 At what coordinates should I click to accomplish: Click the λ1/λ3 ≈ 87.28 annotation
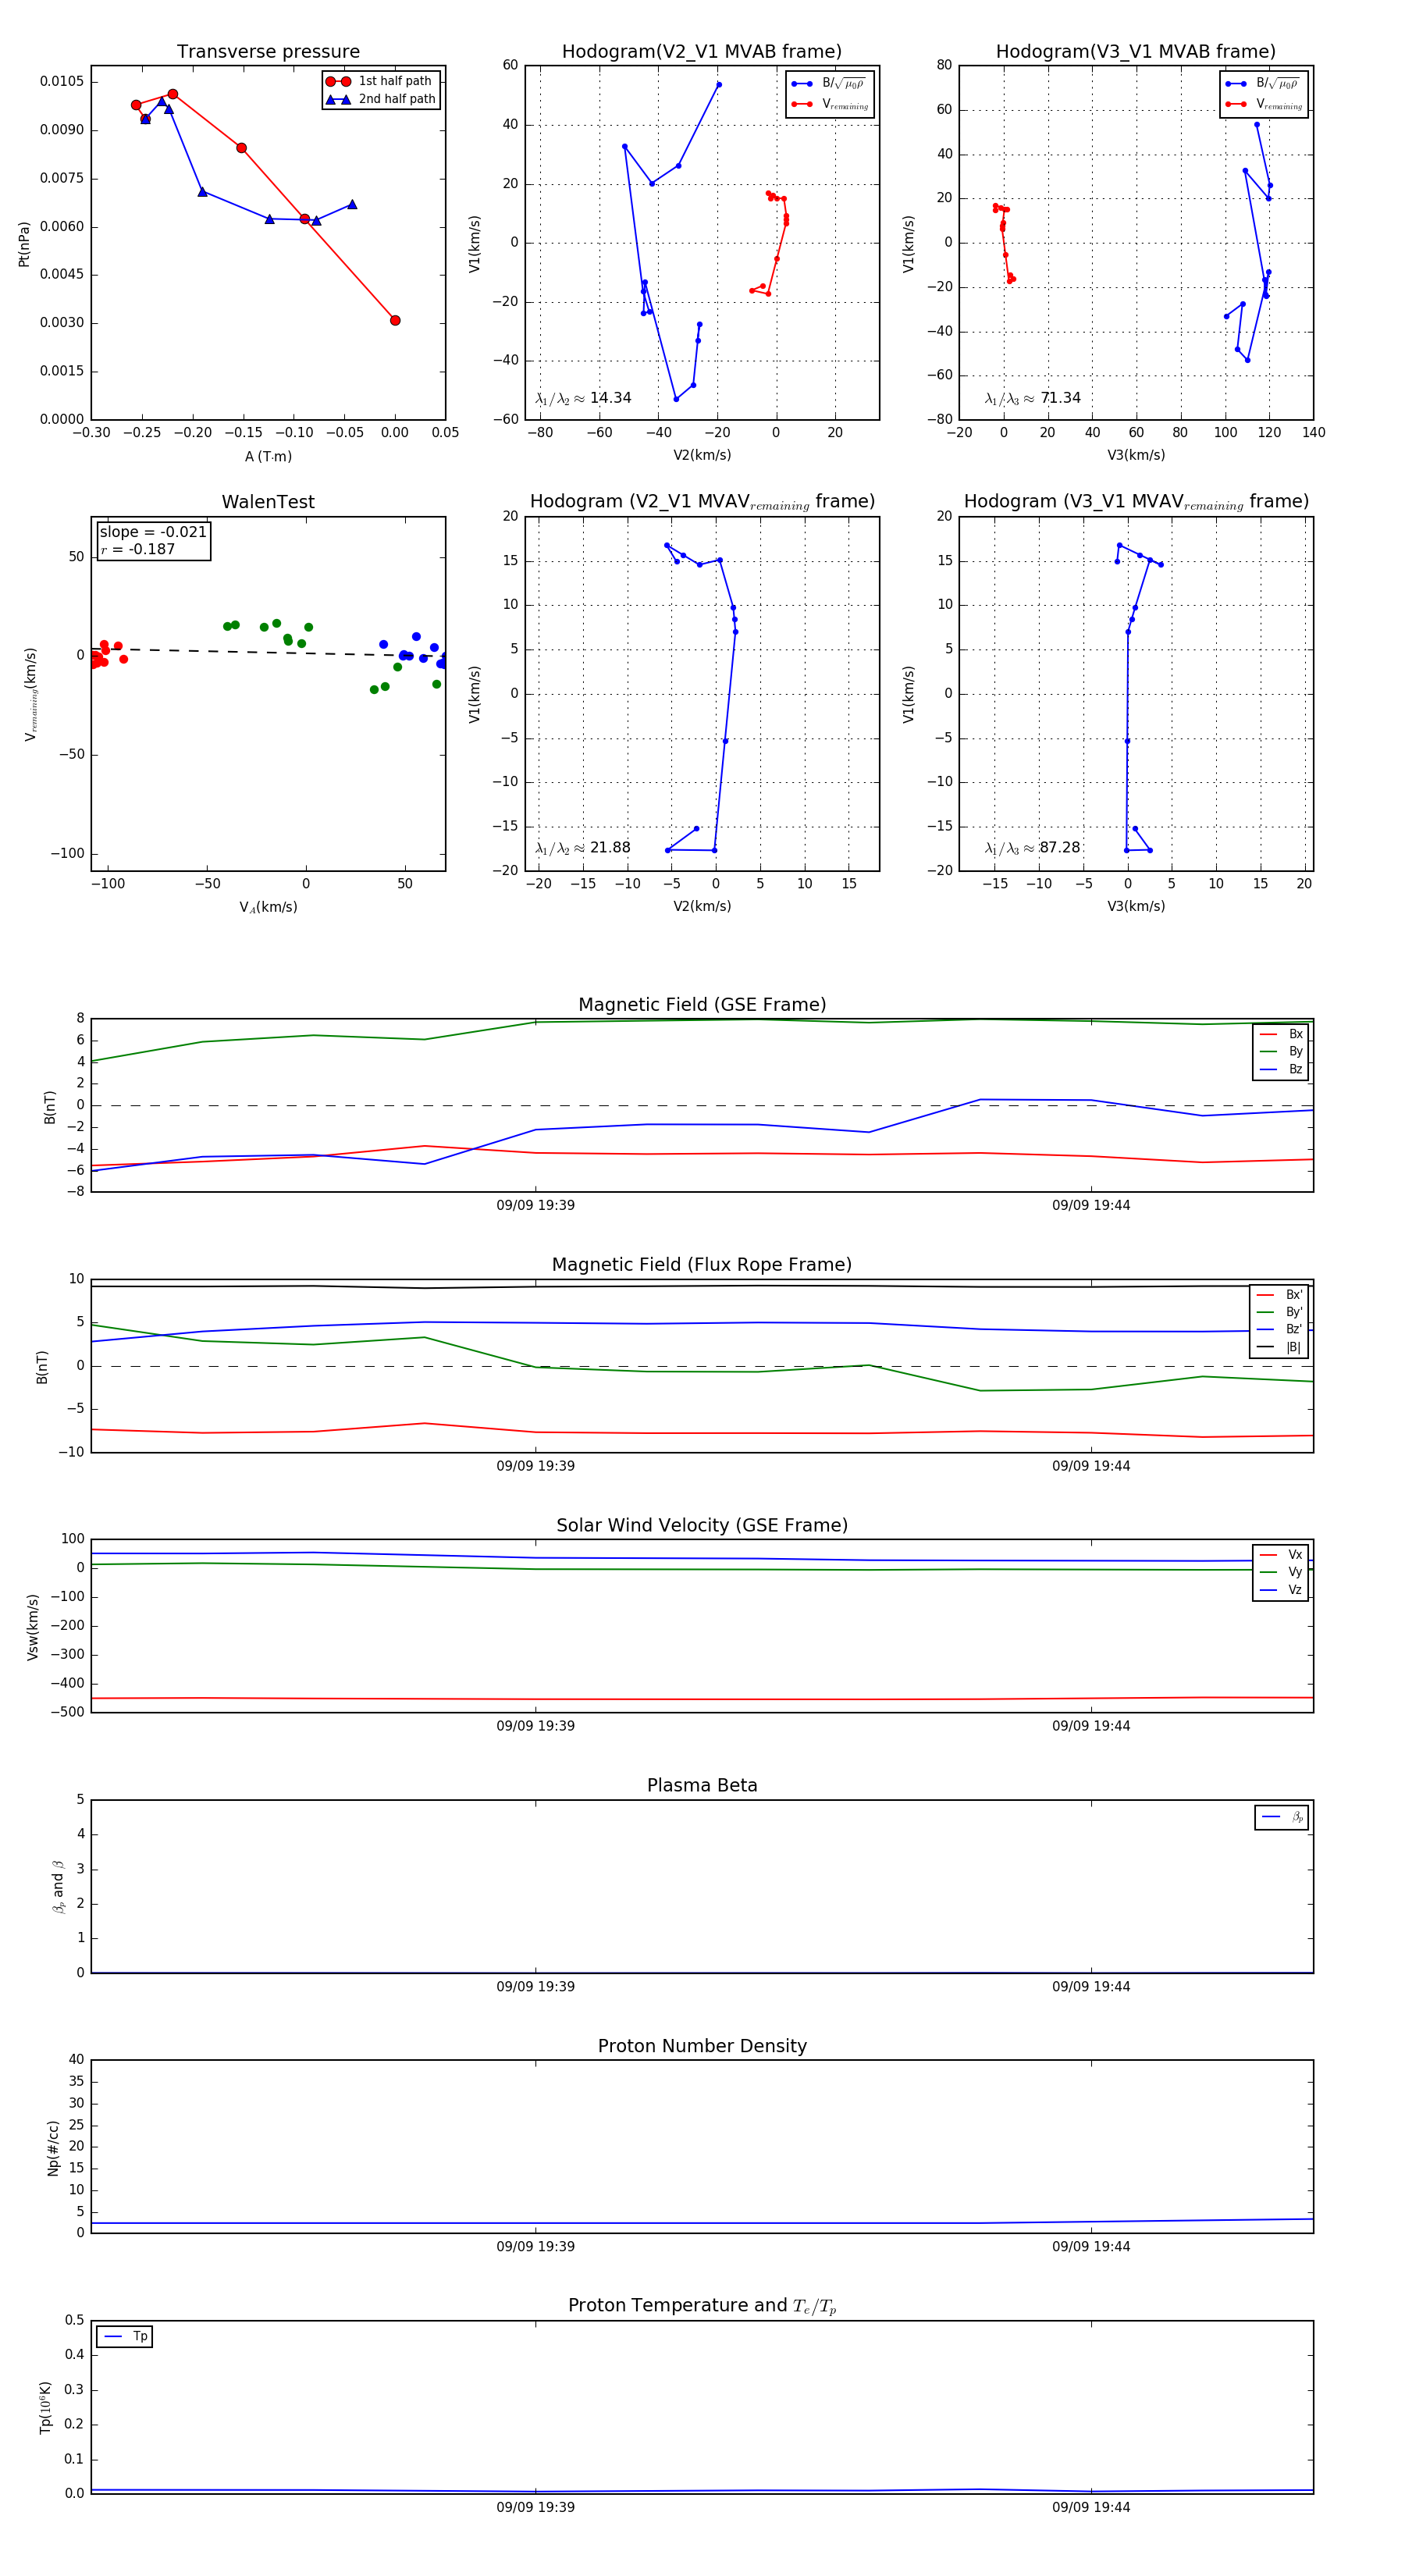tap(1032, 848)
